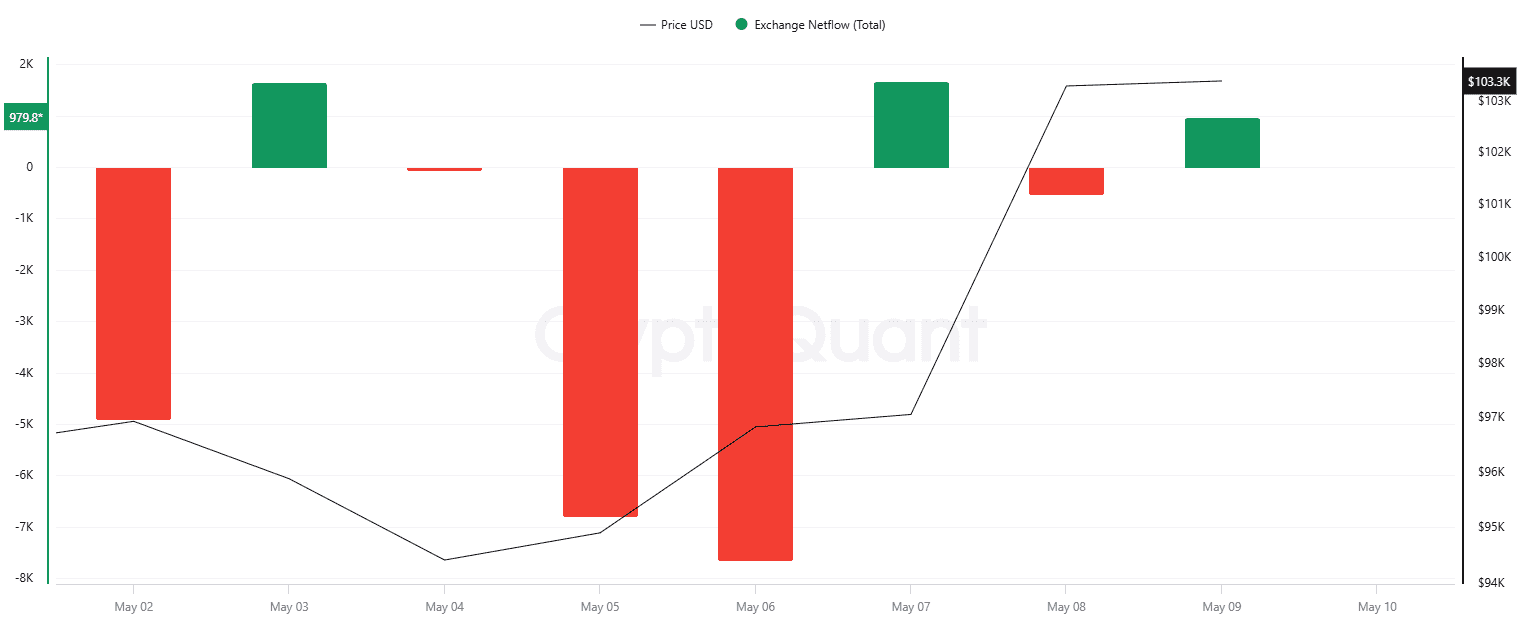Click the Price USD legend line marker
This screenshot has width=1527, height=622.
648,25
